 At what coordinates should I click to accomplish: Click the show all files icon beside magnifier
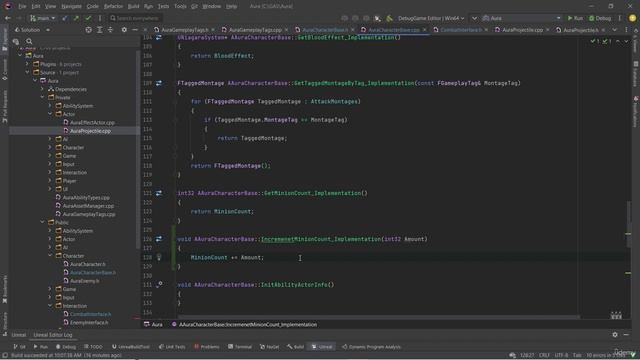[x=16, y=41]
